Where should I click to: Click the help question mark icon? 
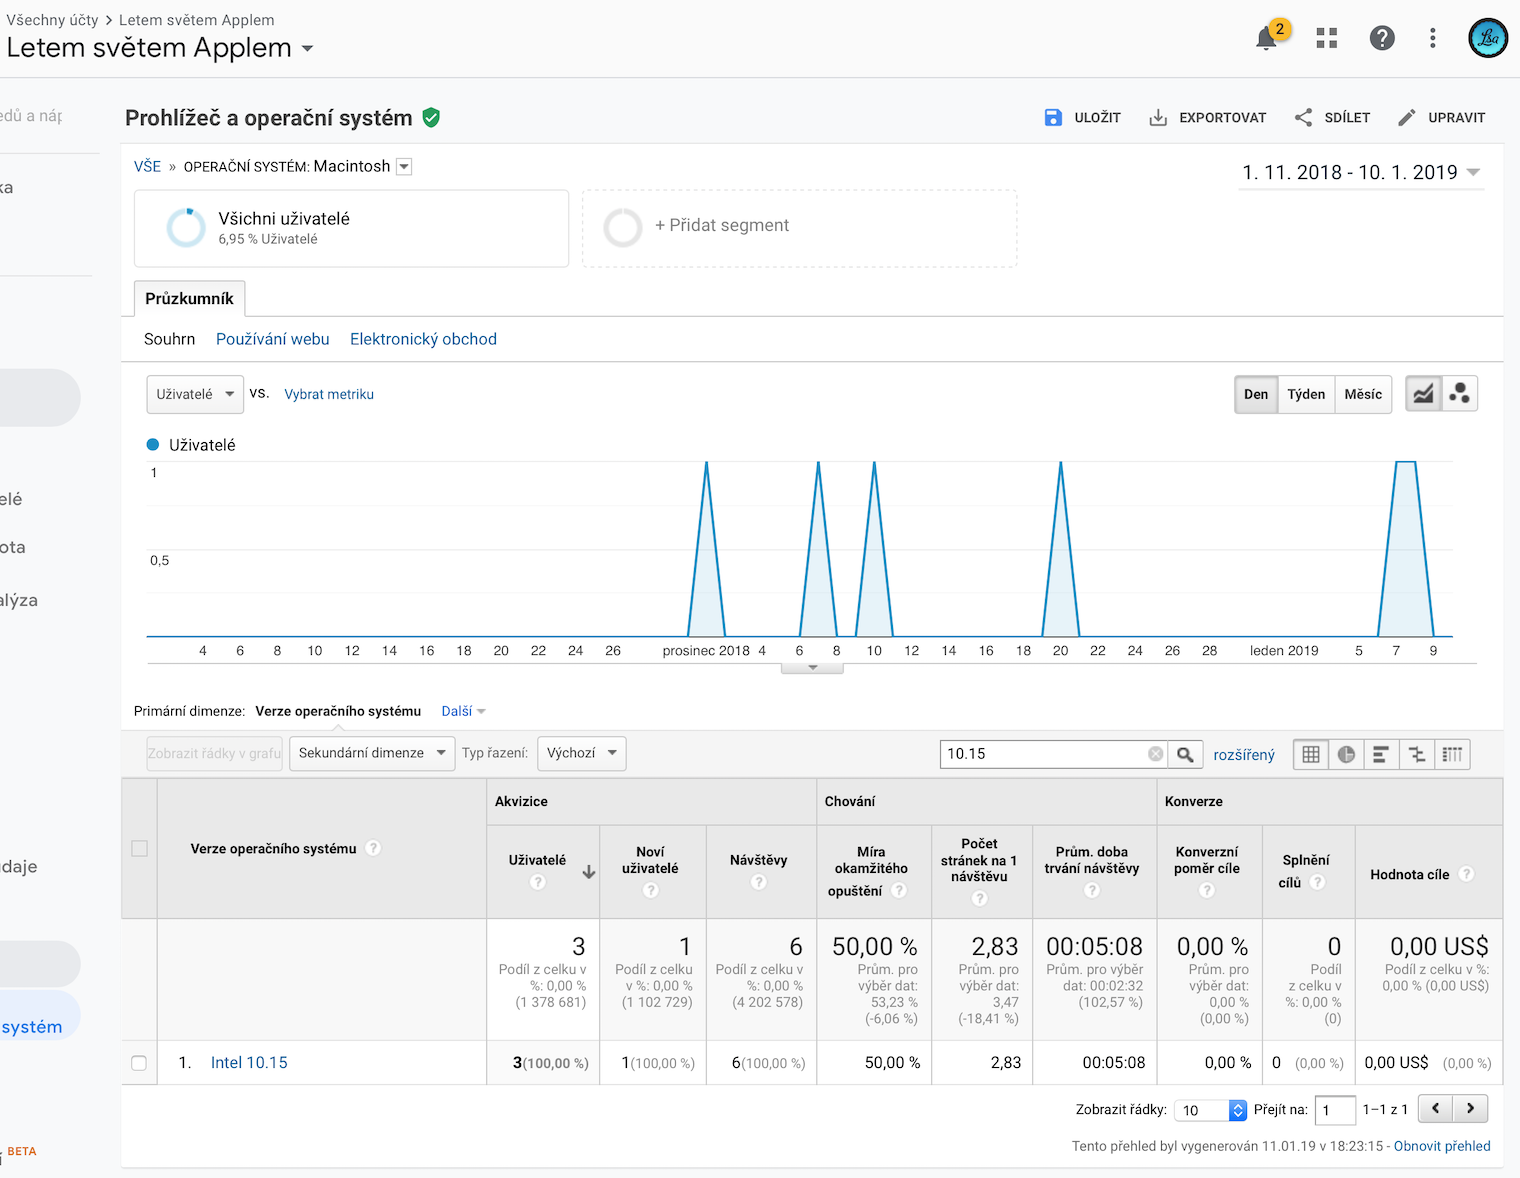(x=1381, y=38)
